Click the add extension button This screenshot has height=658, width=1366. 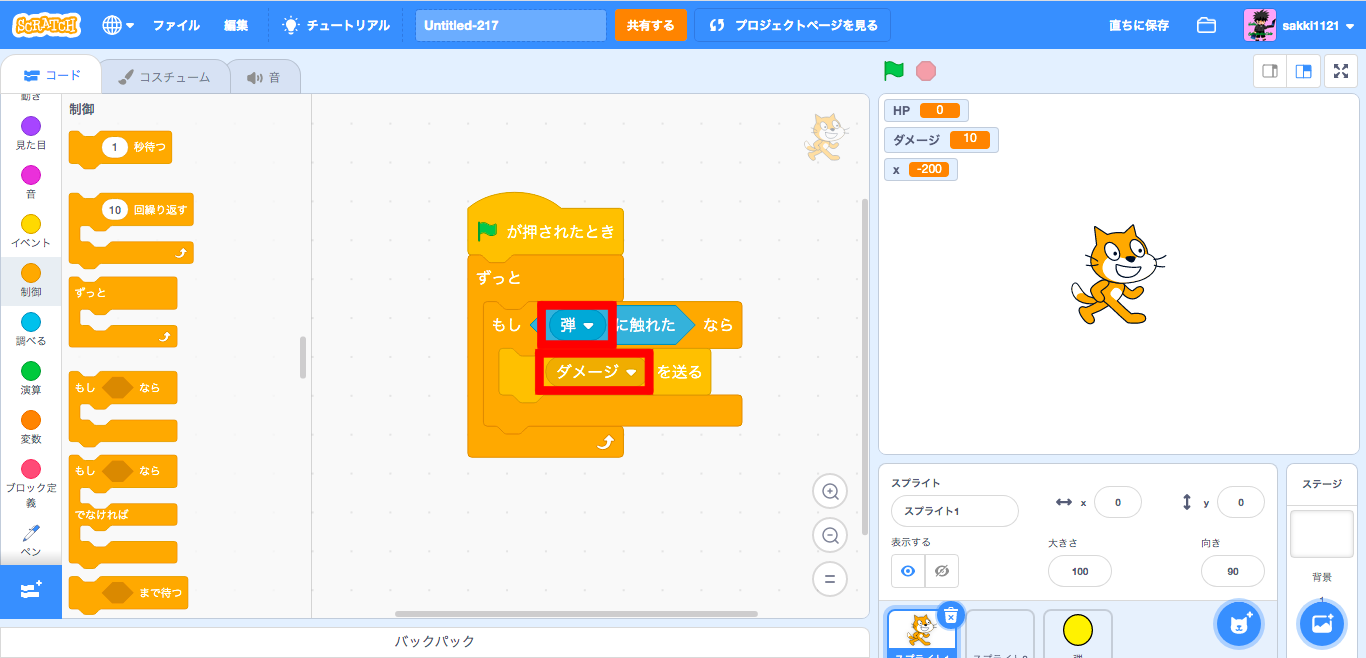pos(31,591)
